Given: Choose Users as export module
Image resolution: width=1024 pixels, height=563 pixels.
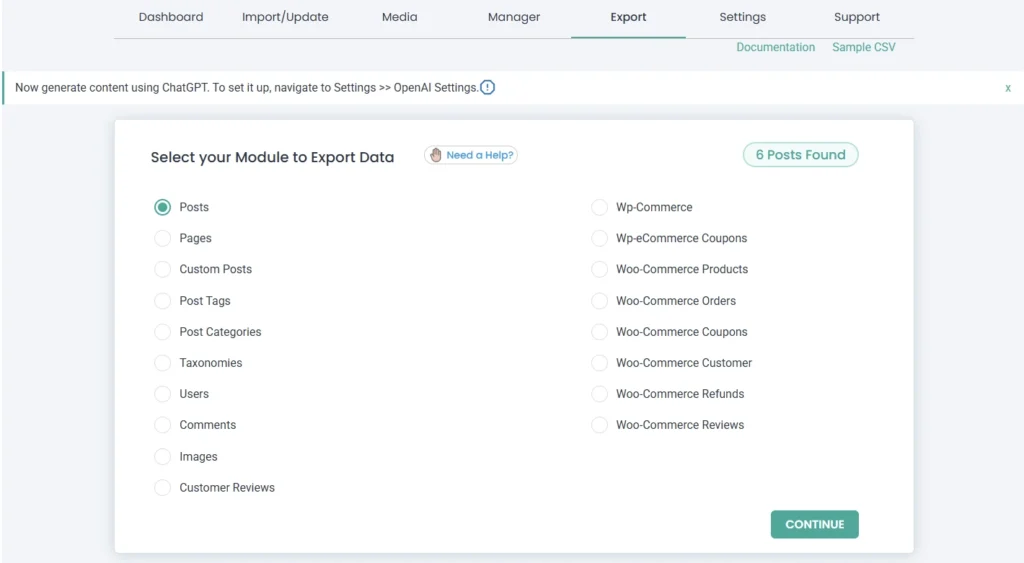Looking at the screenshot, I should click(x=162, y=394).
